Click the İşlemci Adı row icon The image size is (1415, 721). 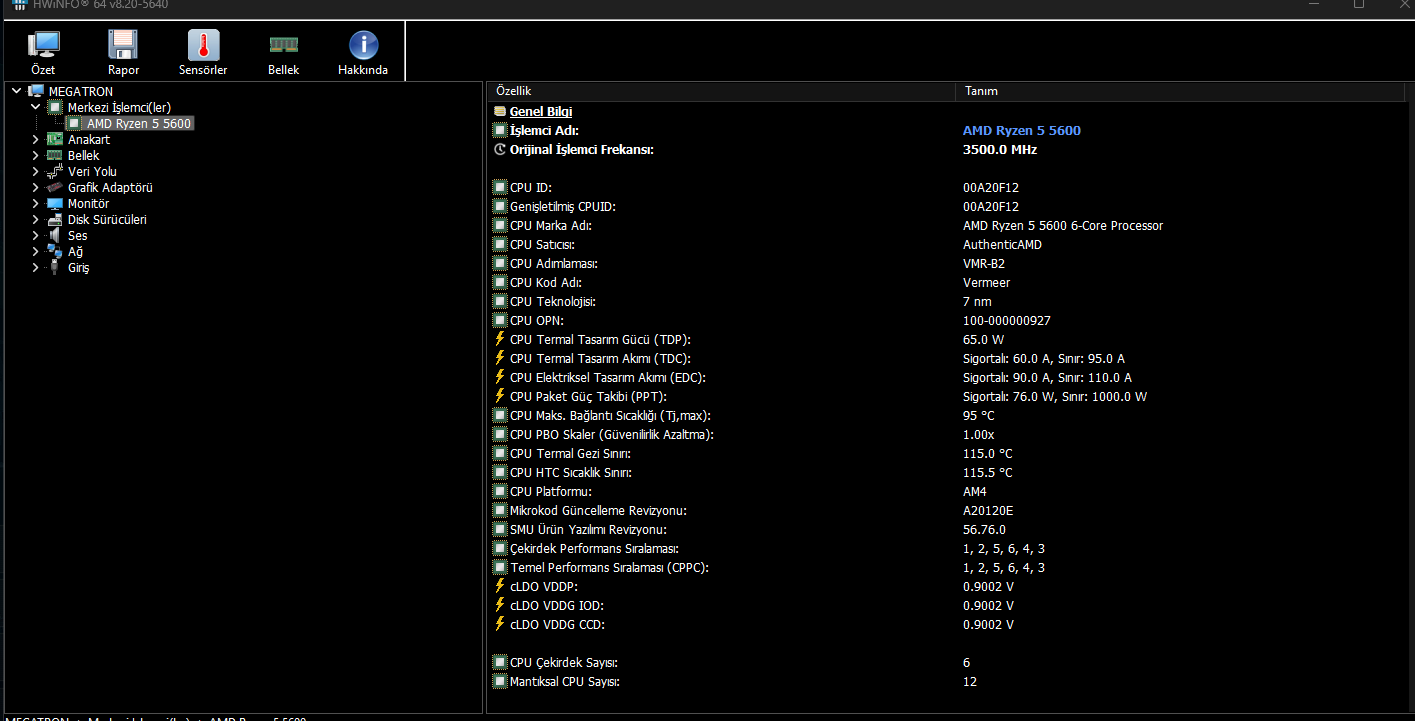(x=500, y=131)
